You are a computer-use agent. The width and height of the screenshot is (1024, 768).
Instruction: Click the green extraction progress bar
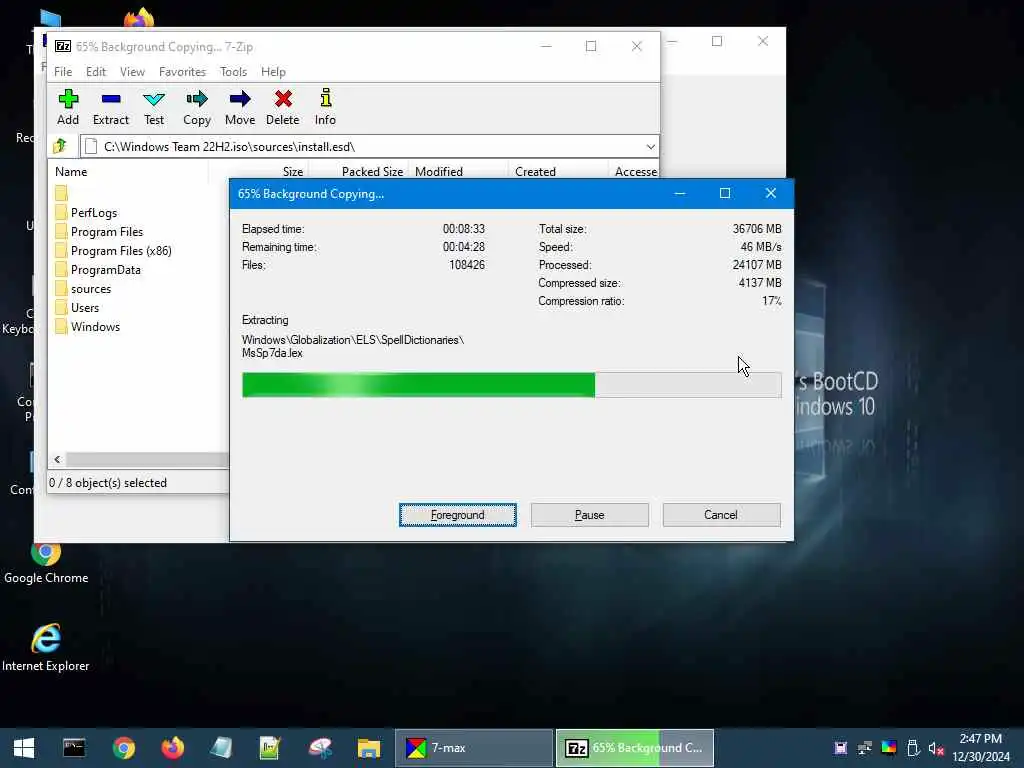tap(511, 385)
